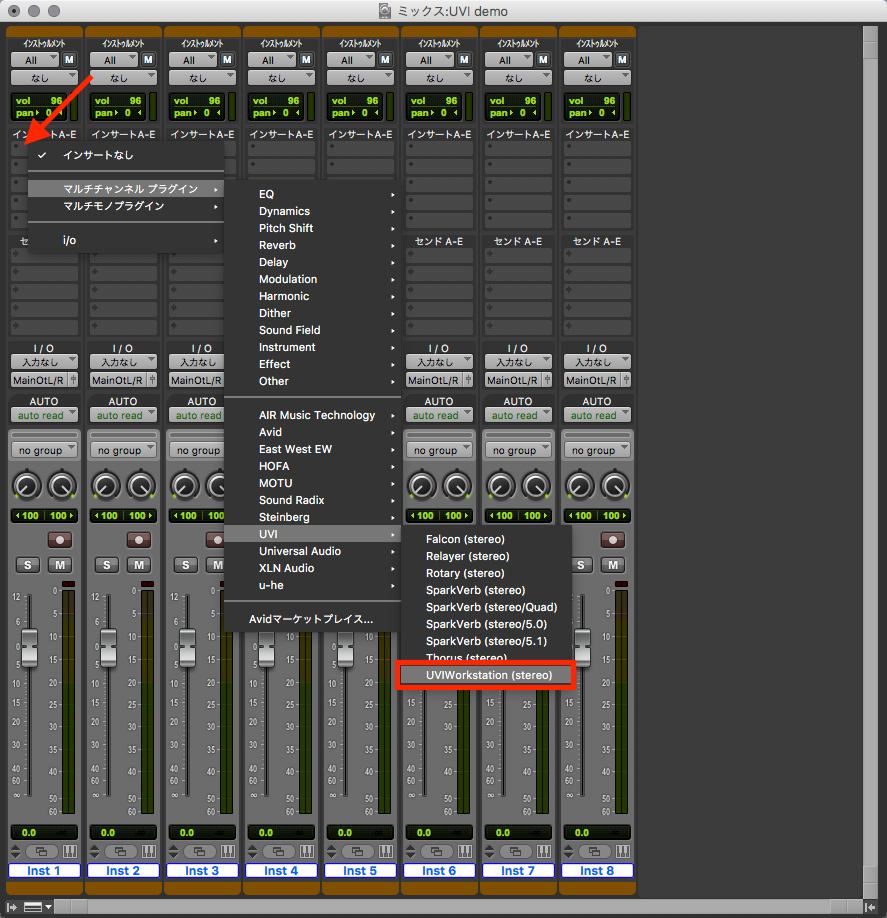Viewport: 887px width, 918px height.
Task: Select UVIWorkstation (stereo) from the UVI submenu
Action: click(486, 675)
